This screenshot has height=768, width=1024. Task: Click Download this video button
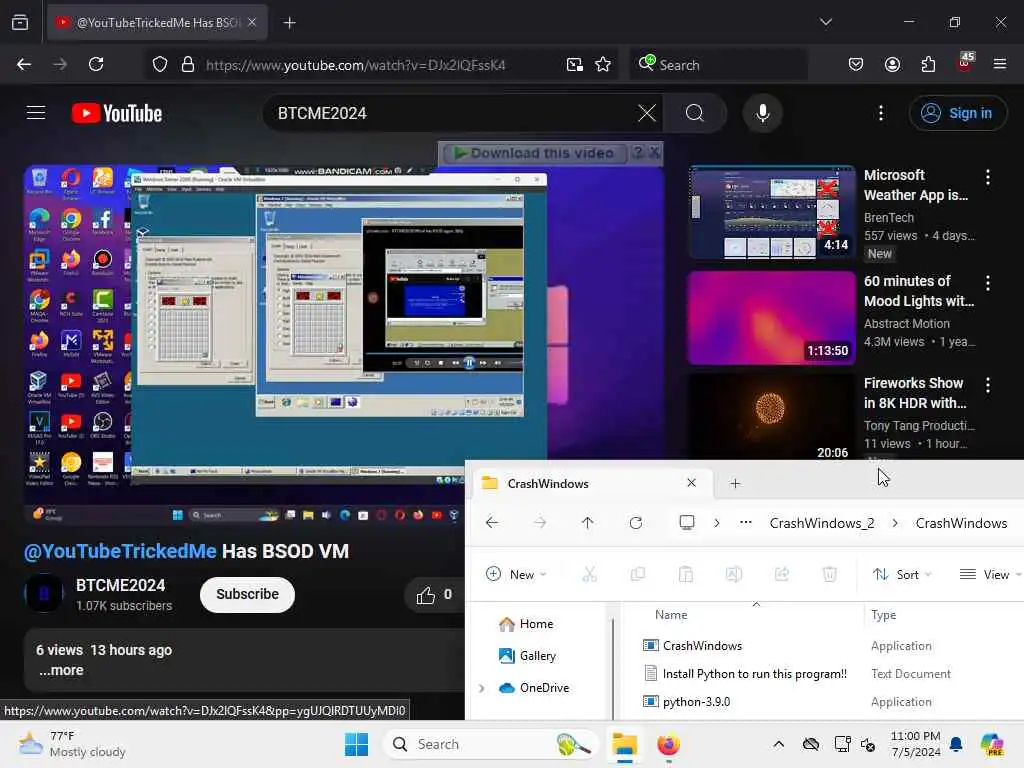534,153
